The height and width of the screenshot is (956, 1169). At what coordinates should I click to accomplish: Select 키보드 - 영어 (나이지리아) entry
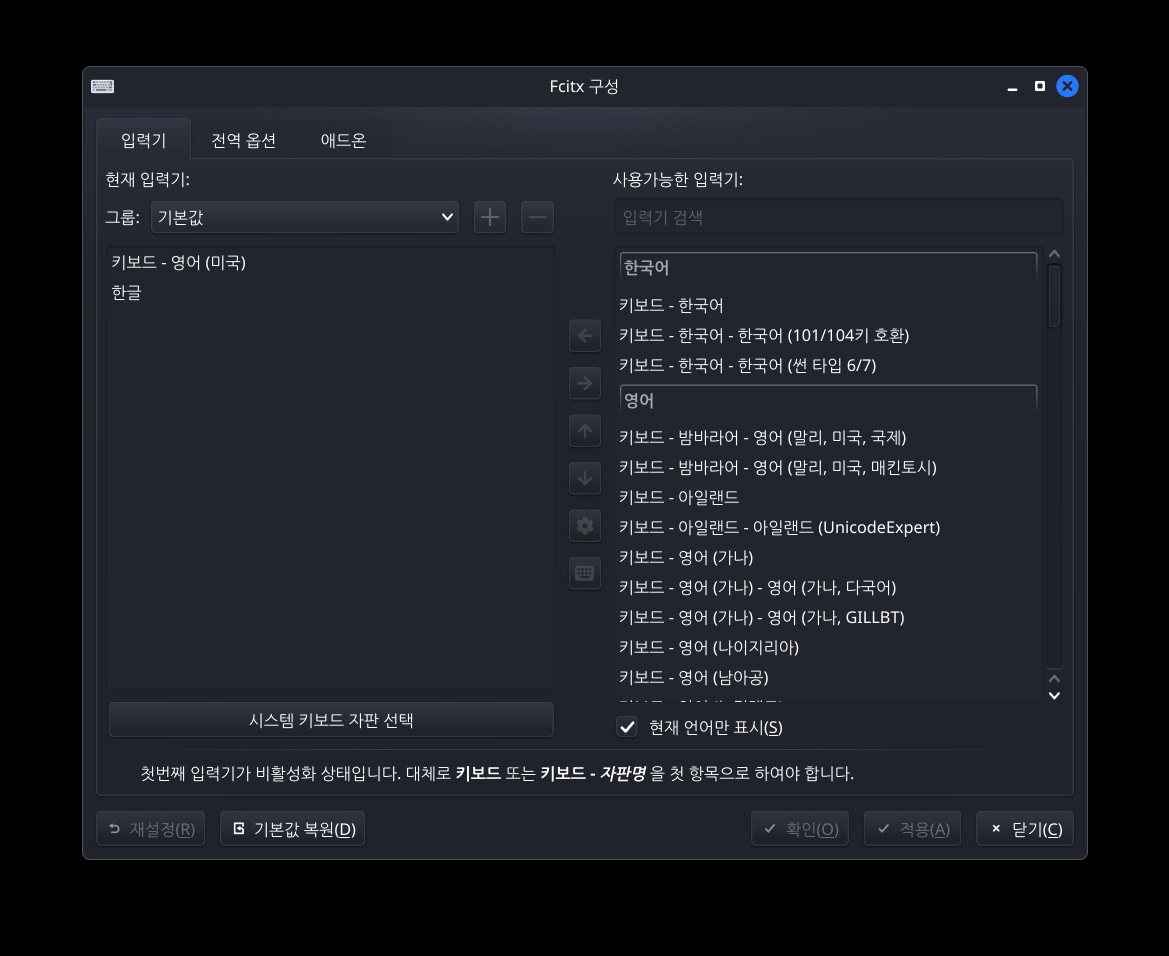click(828, 647)
